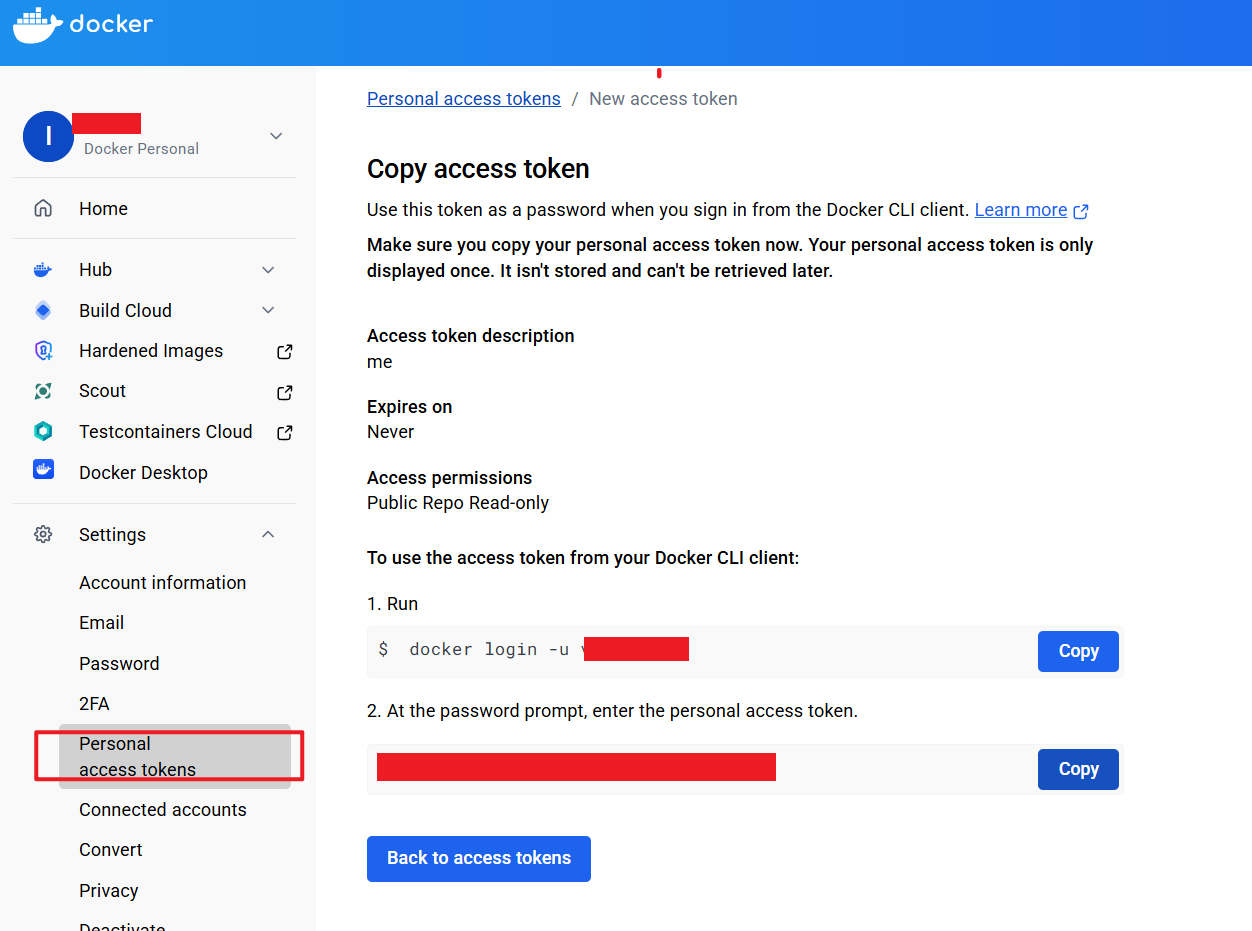Open 2FA settings page
The width and height of the screenshot is (1252, 931).
[x=94, y=704]
